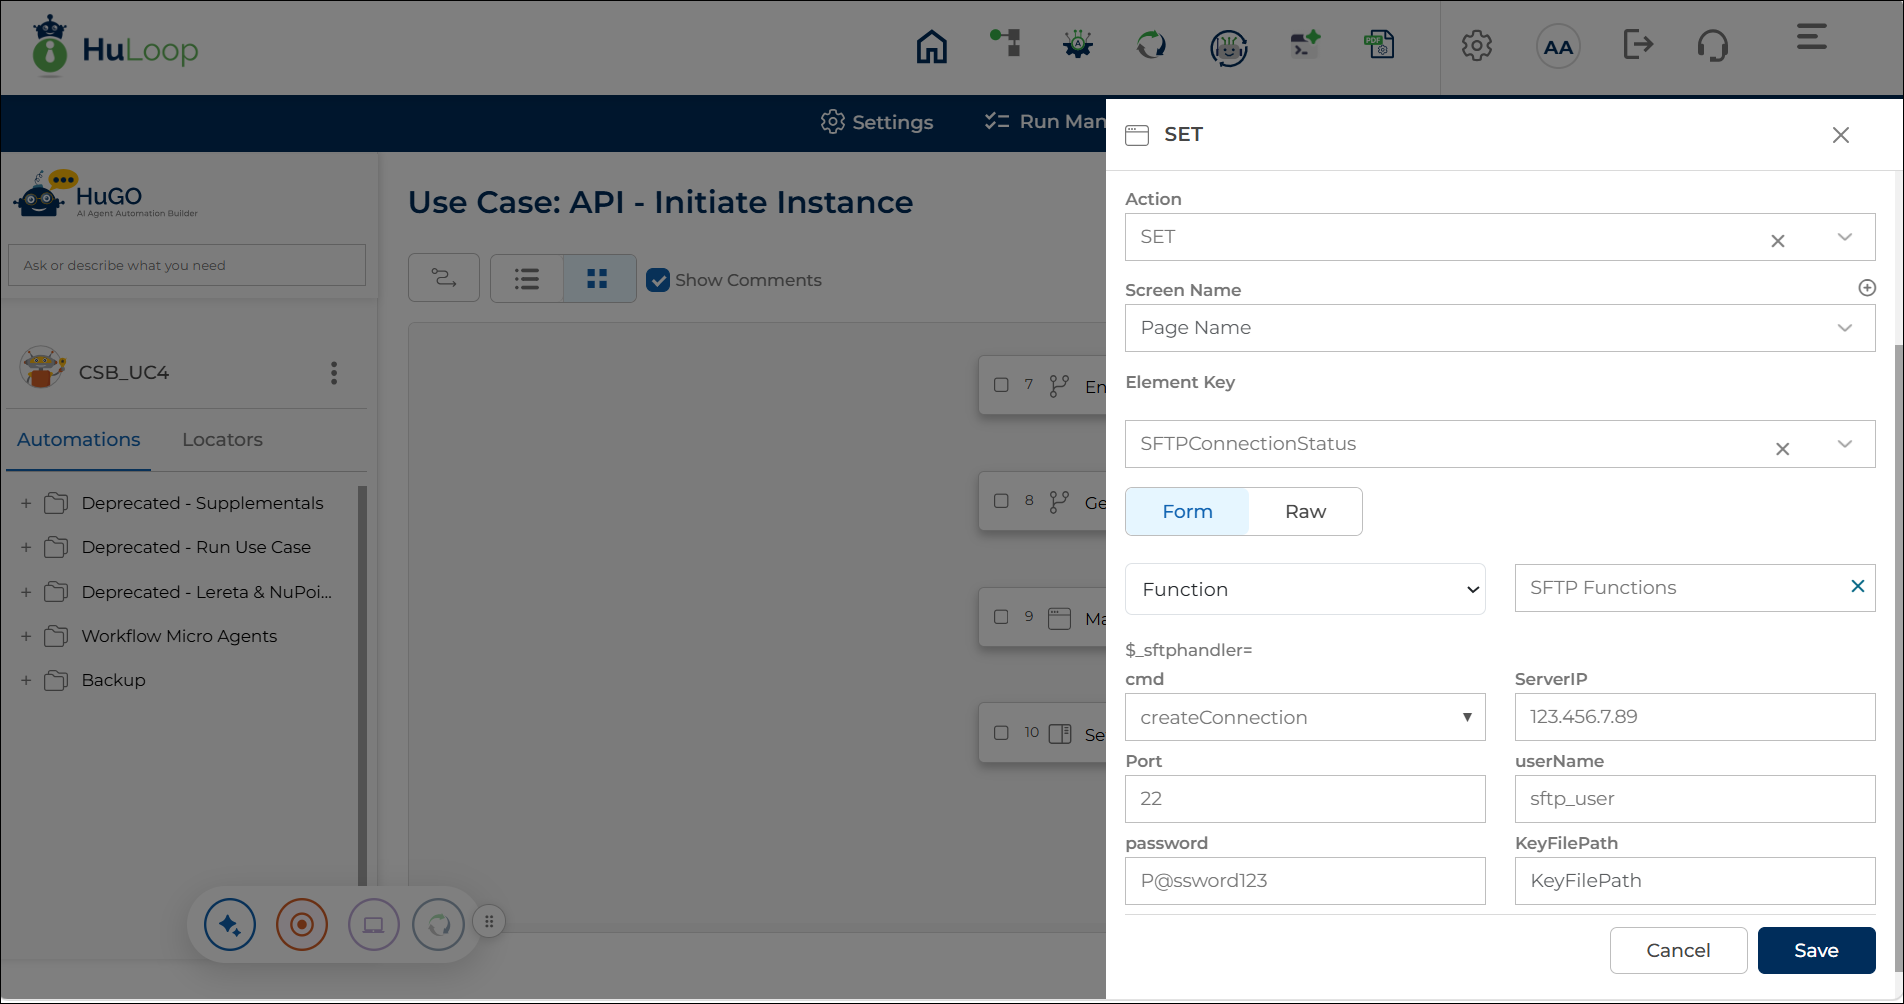Open the document settings icon
The image size is (1904, 1004).
click(x=1380, y=44)
